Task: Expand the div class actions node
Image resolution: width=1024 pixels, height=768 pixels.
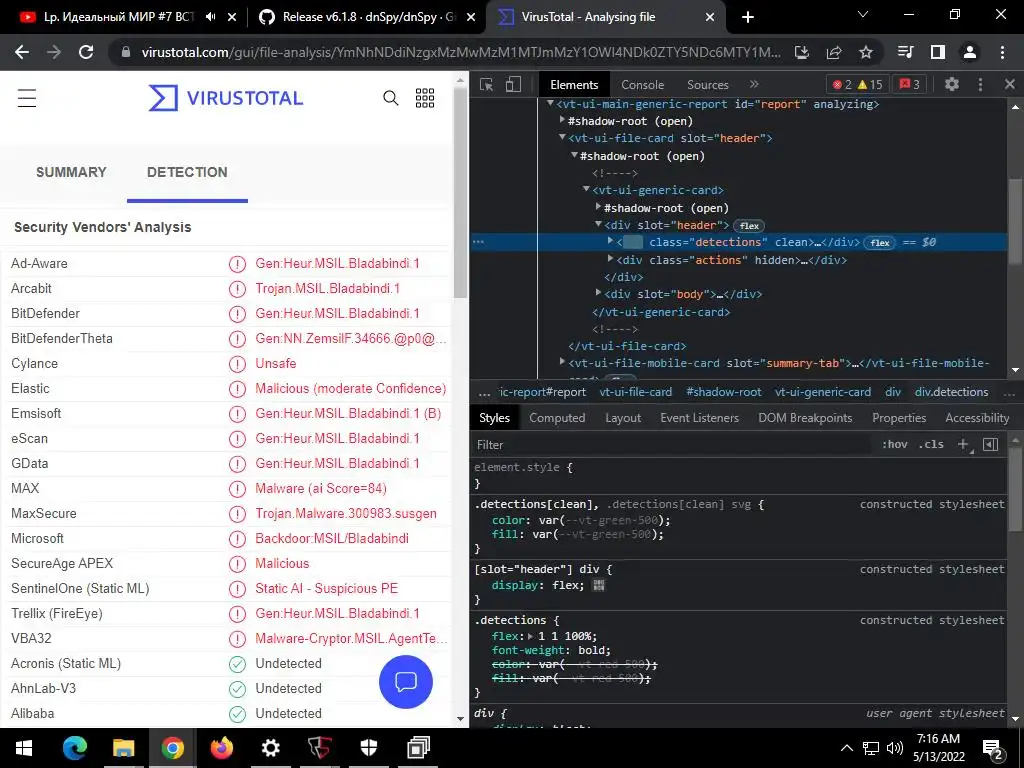Action: 611,259
